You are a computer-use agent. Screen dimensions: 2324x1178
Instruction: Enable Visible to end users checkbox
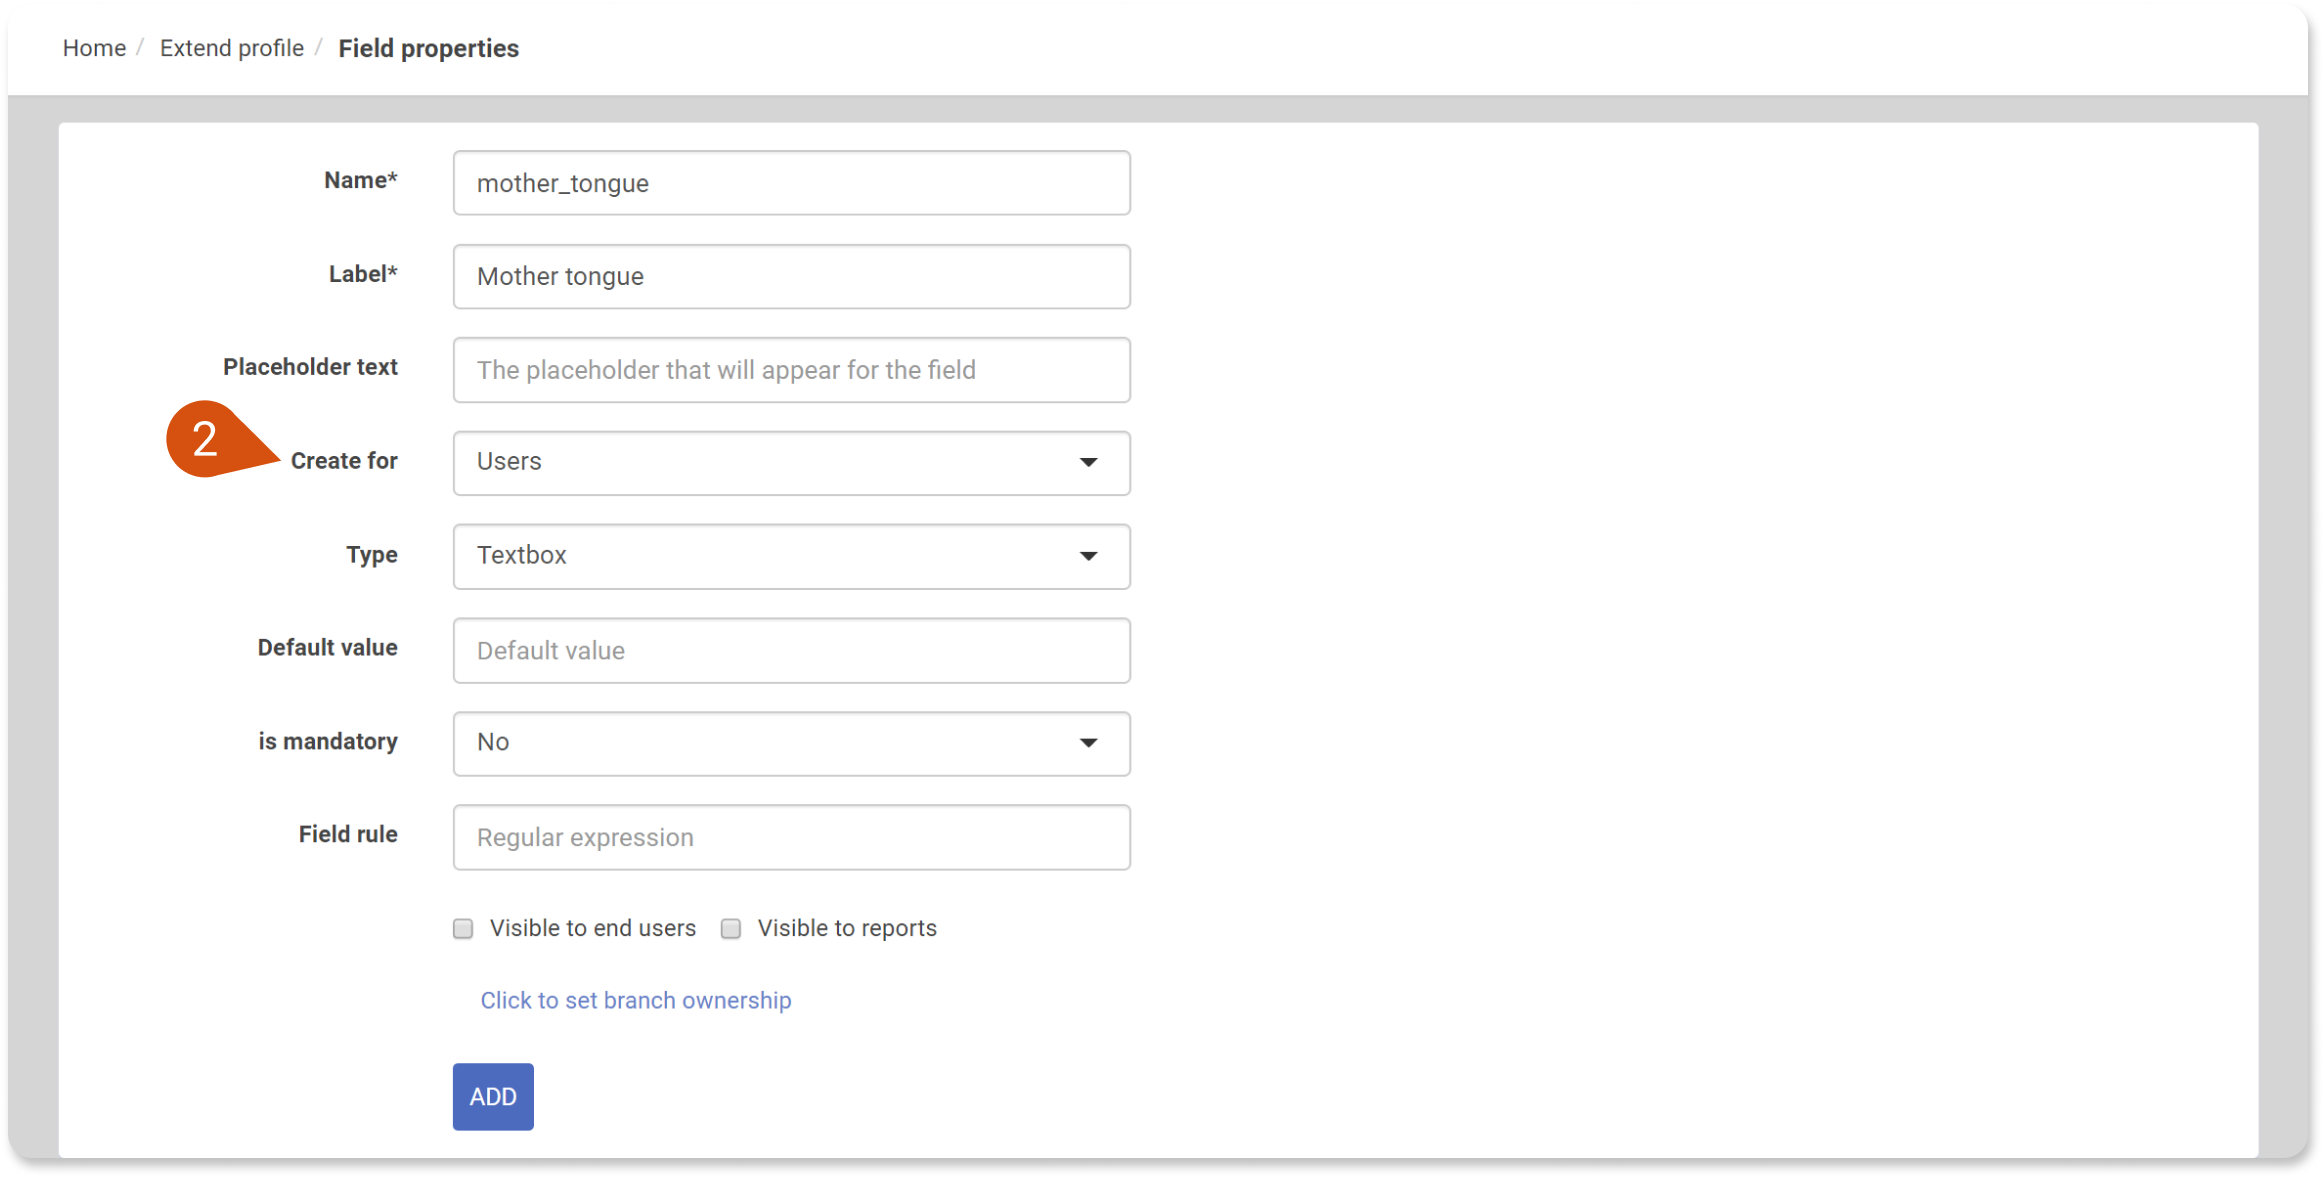[463, 929]
